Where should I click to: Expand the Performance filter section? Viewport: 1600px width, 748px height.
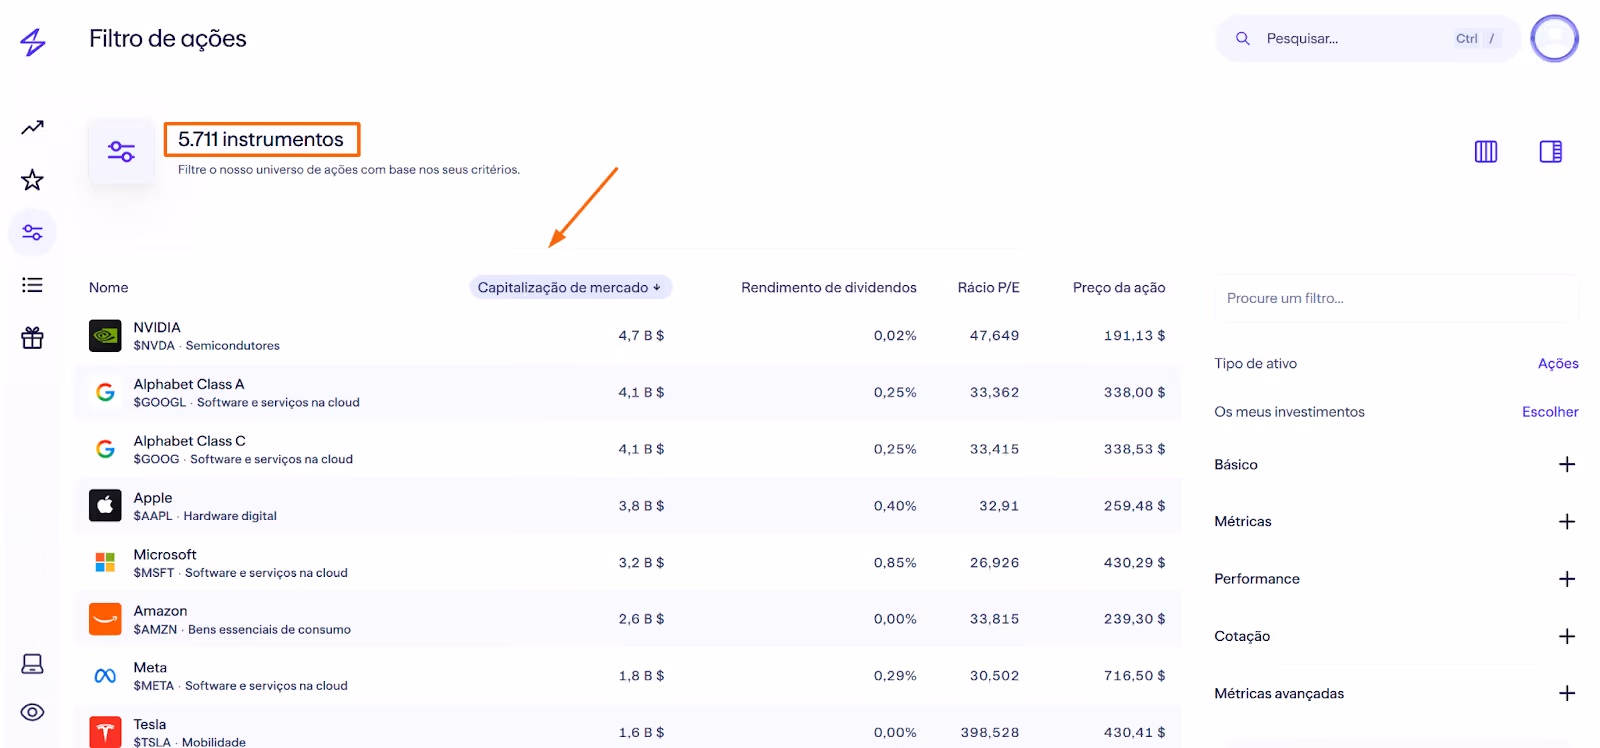(x=1566, y=579)
